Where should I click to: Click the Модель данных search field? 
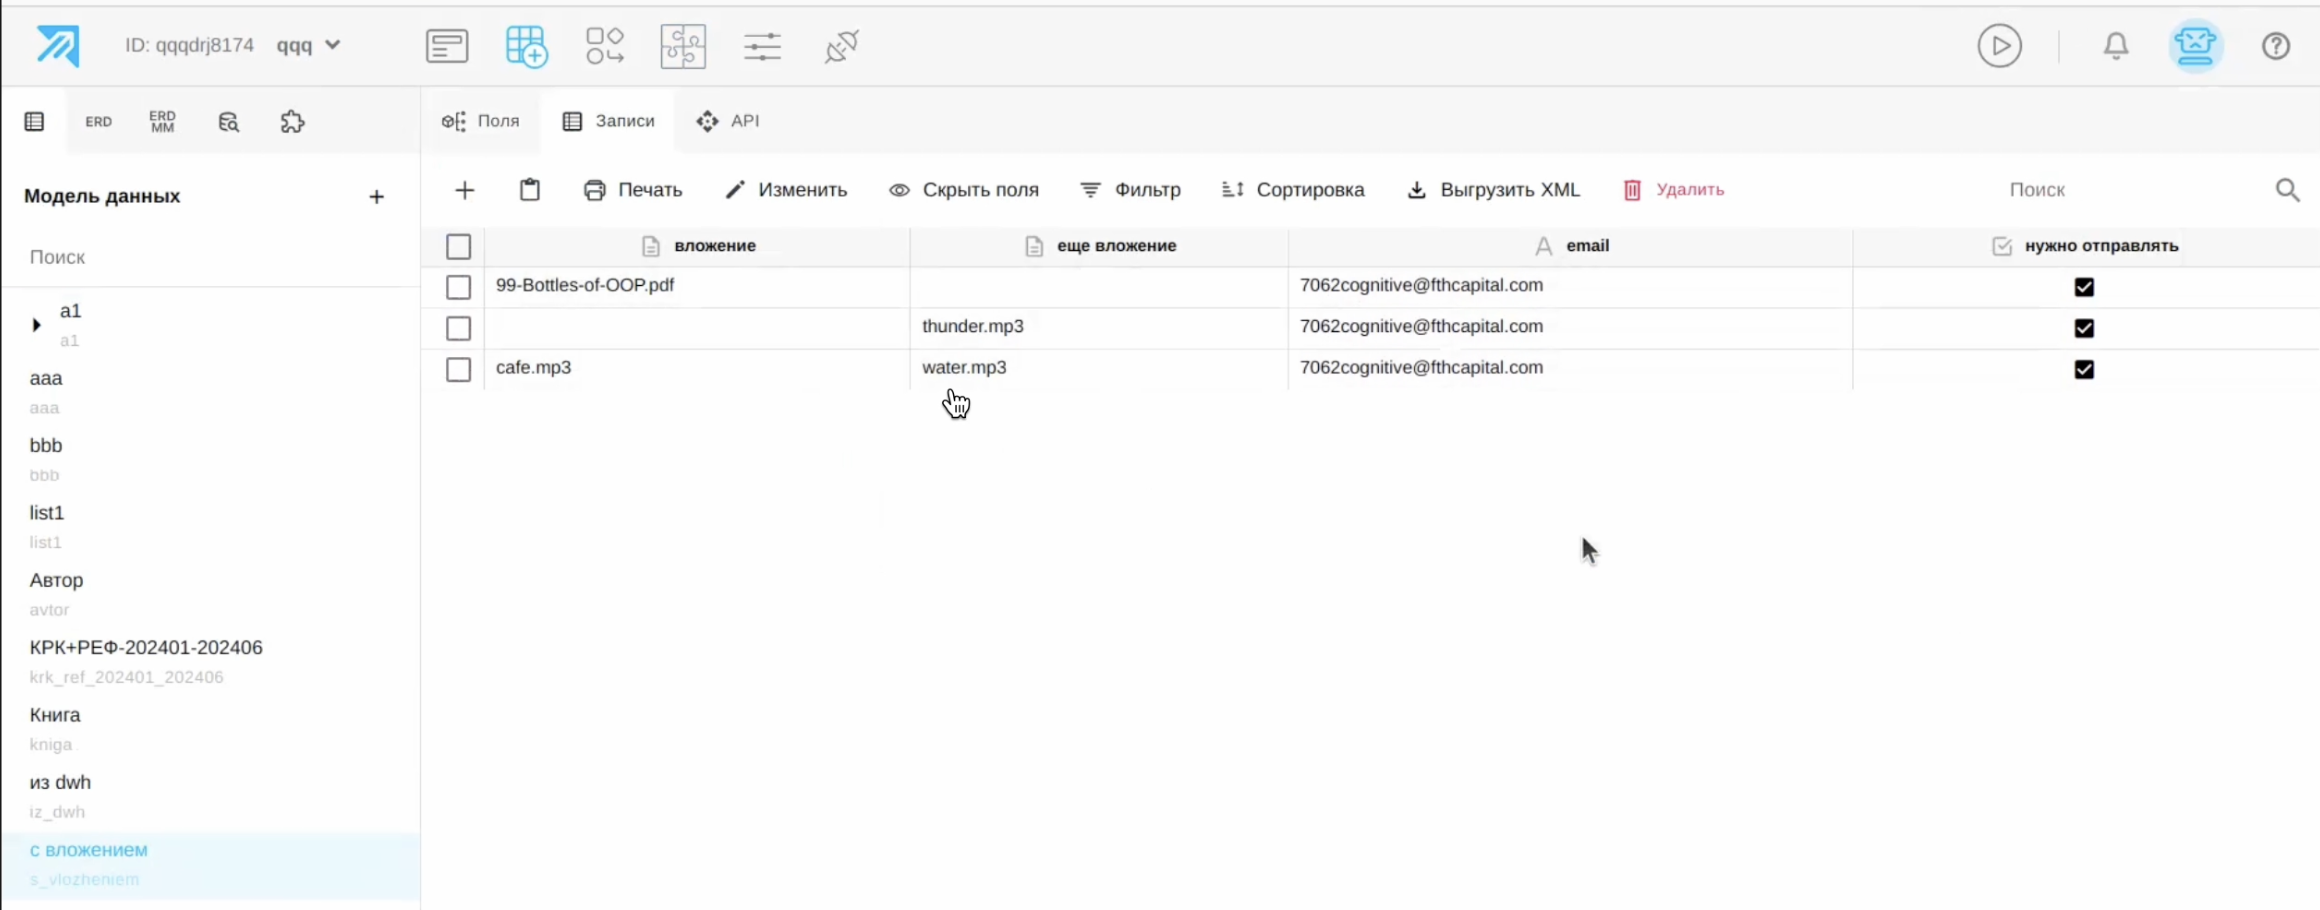[210, 257]
